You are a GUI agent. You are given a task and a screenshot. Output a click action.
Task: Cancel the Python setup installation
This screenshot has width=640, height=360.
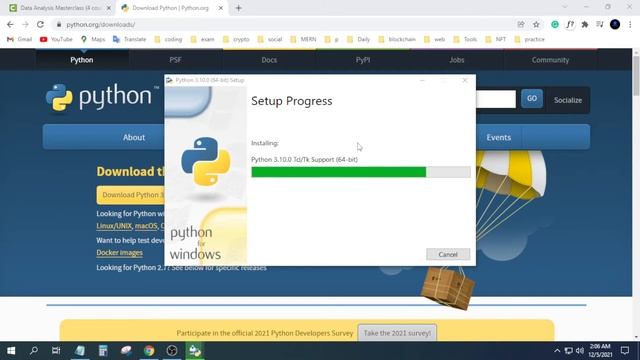448,254
